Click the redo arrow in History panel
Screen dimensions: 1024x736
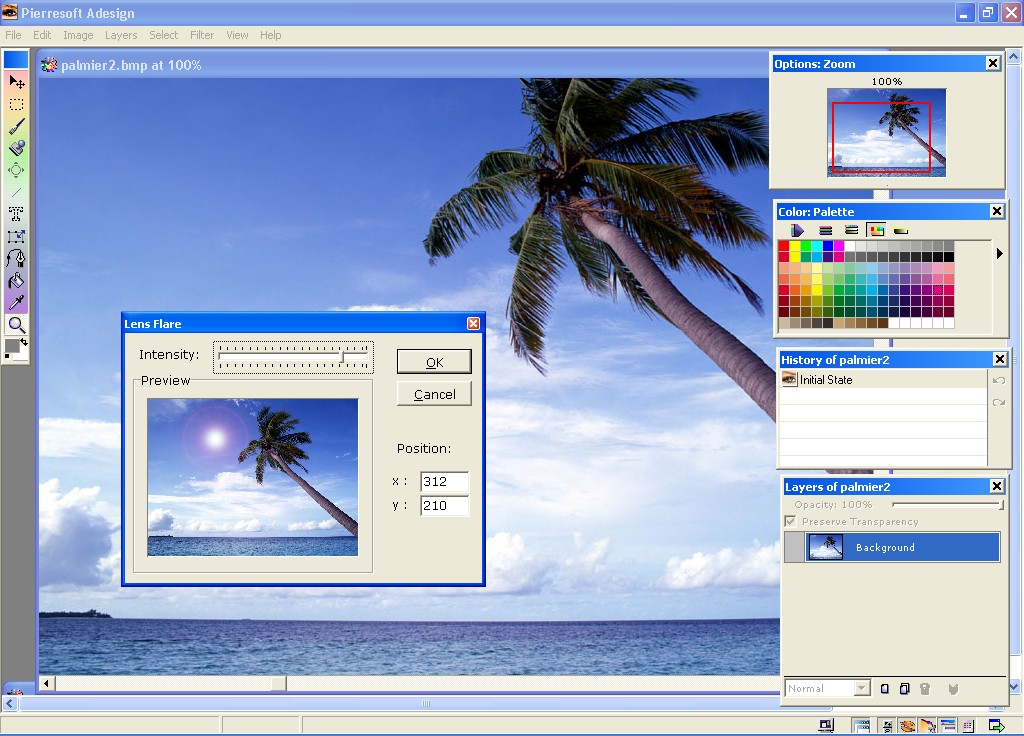click(999, 402)
